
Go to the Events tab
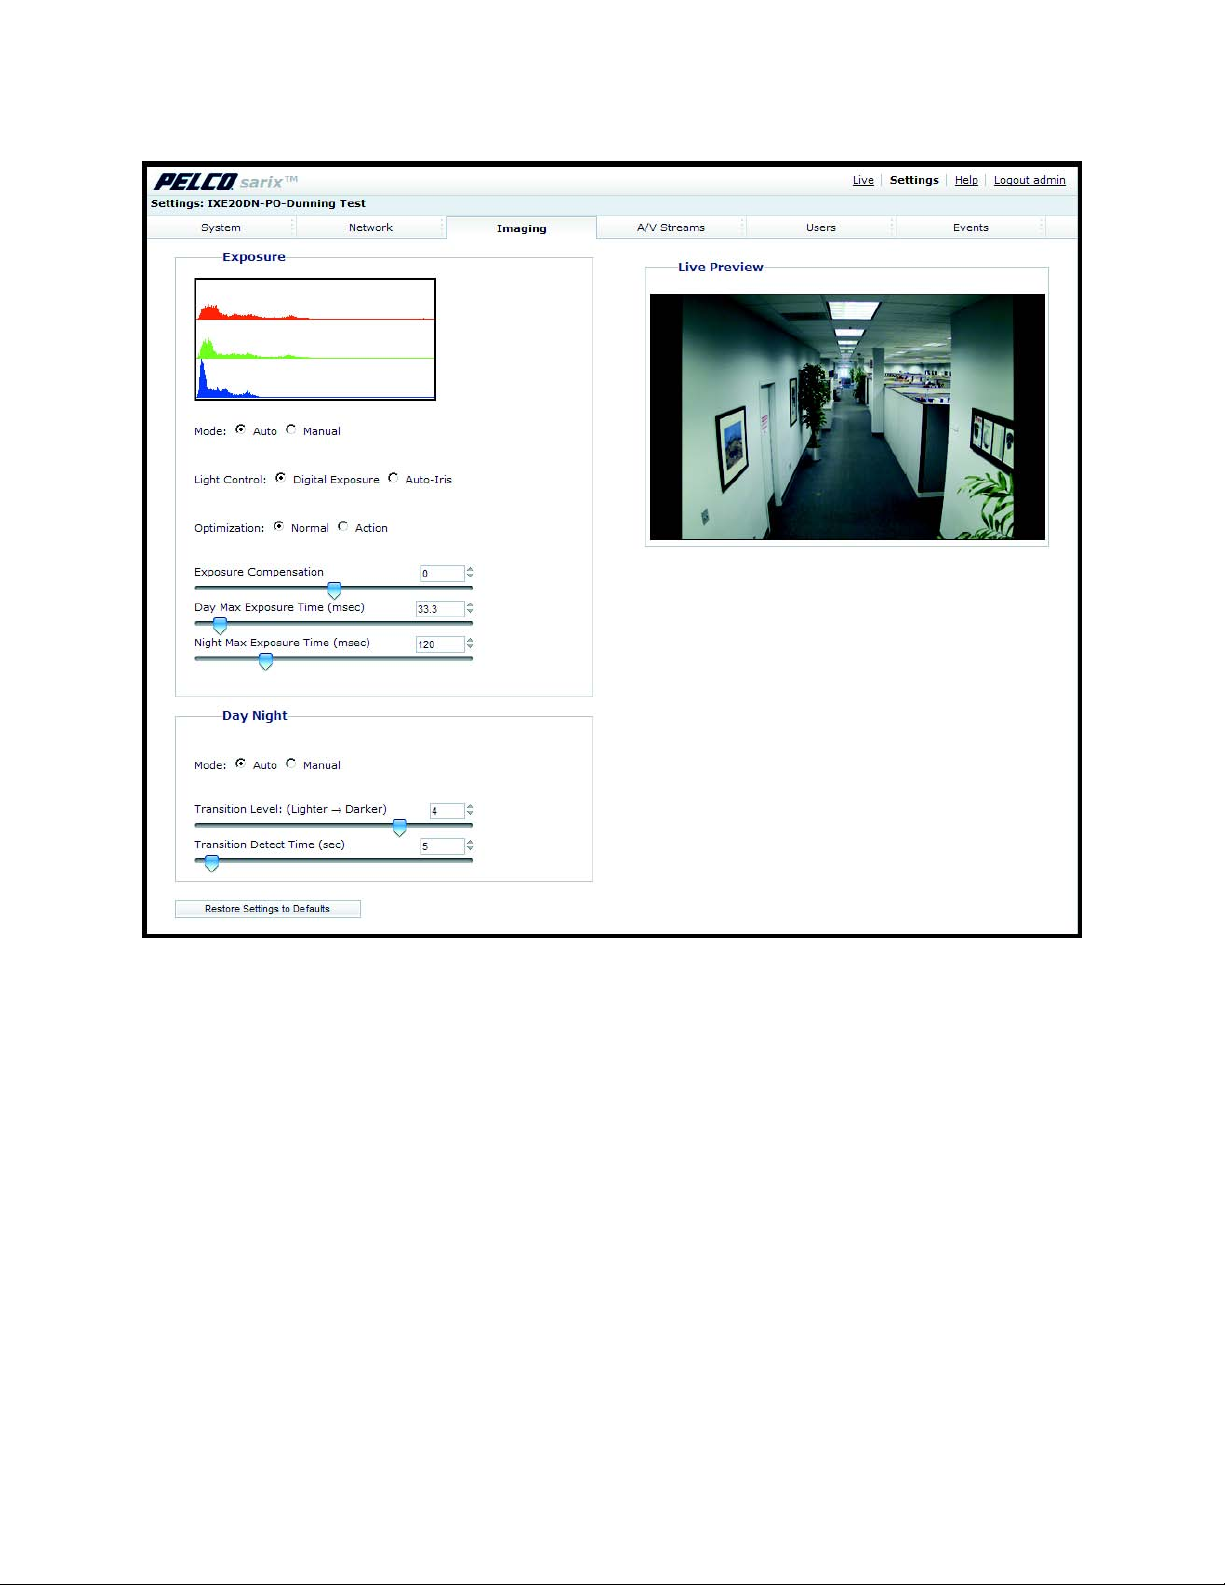(970, 228)
